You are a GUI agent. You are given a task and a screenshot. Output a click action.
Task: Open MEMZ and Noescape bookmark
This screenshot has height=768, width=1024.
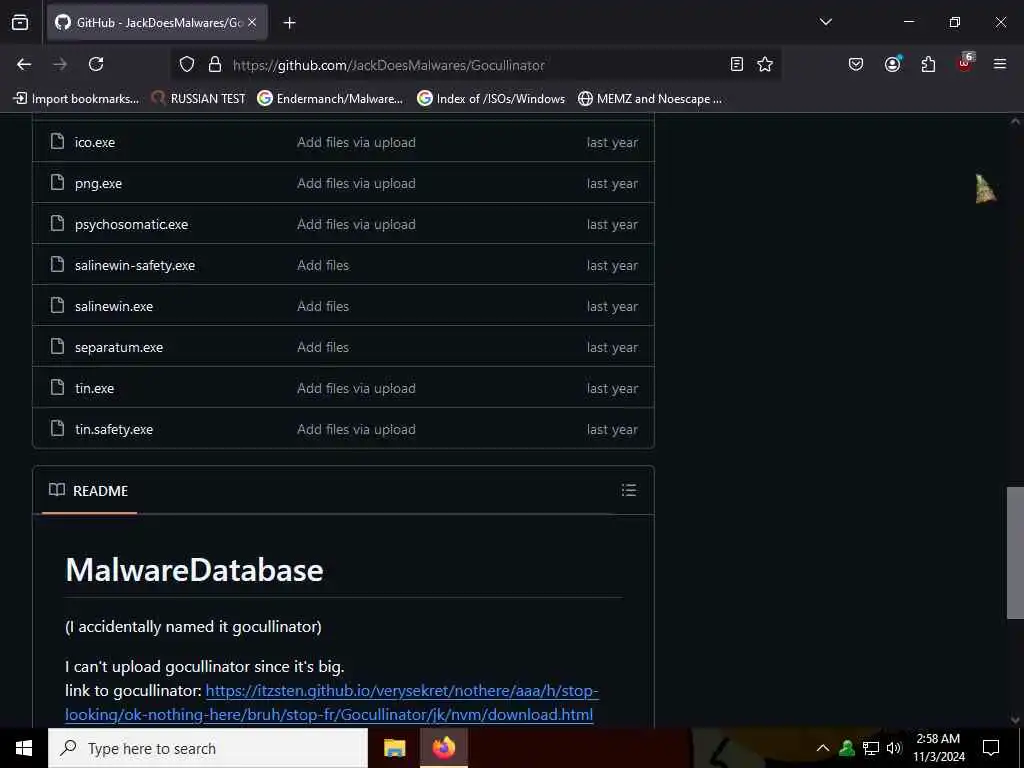tap(650, 99)
